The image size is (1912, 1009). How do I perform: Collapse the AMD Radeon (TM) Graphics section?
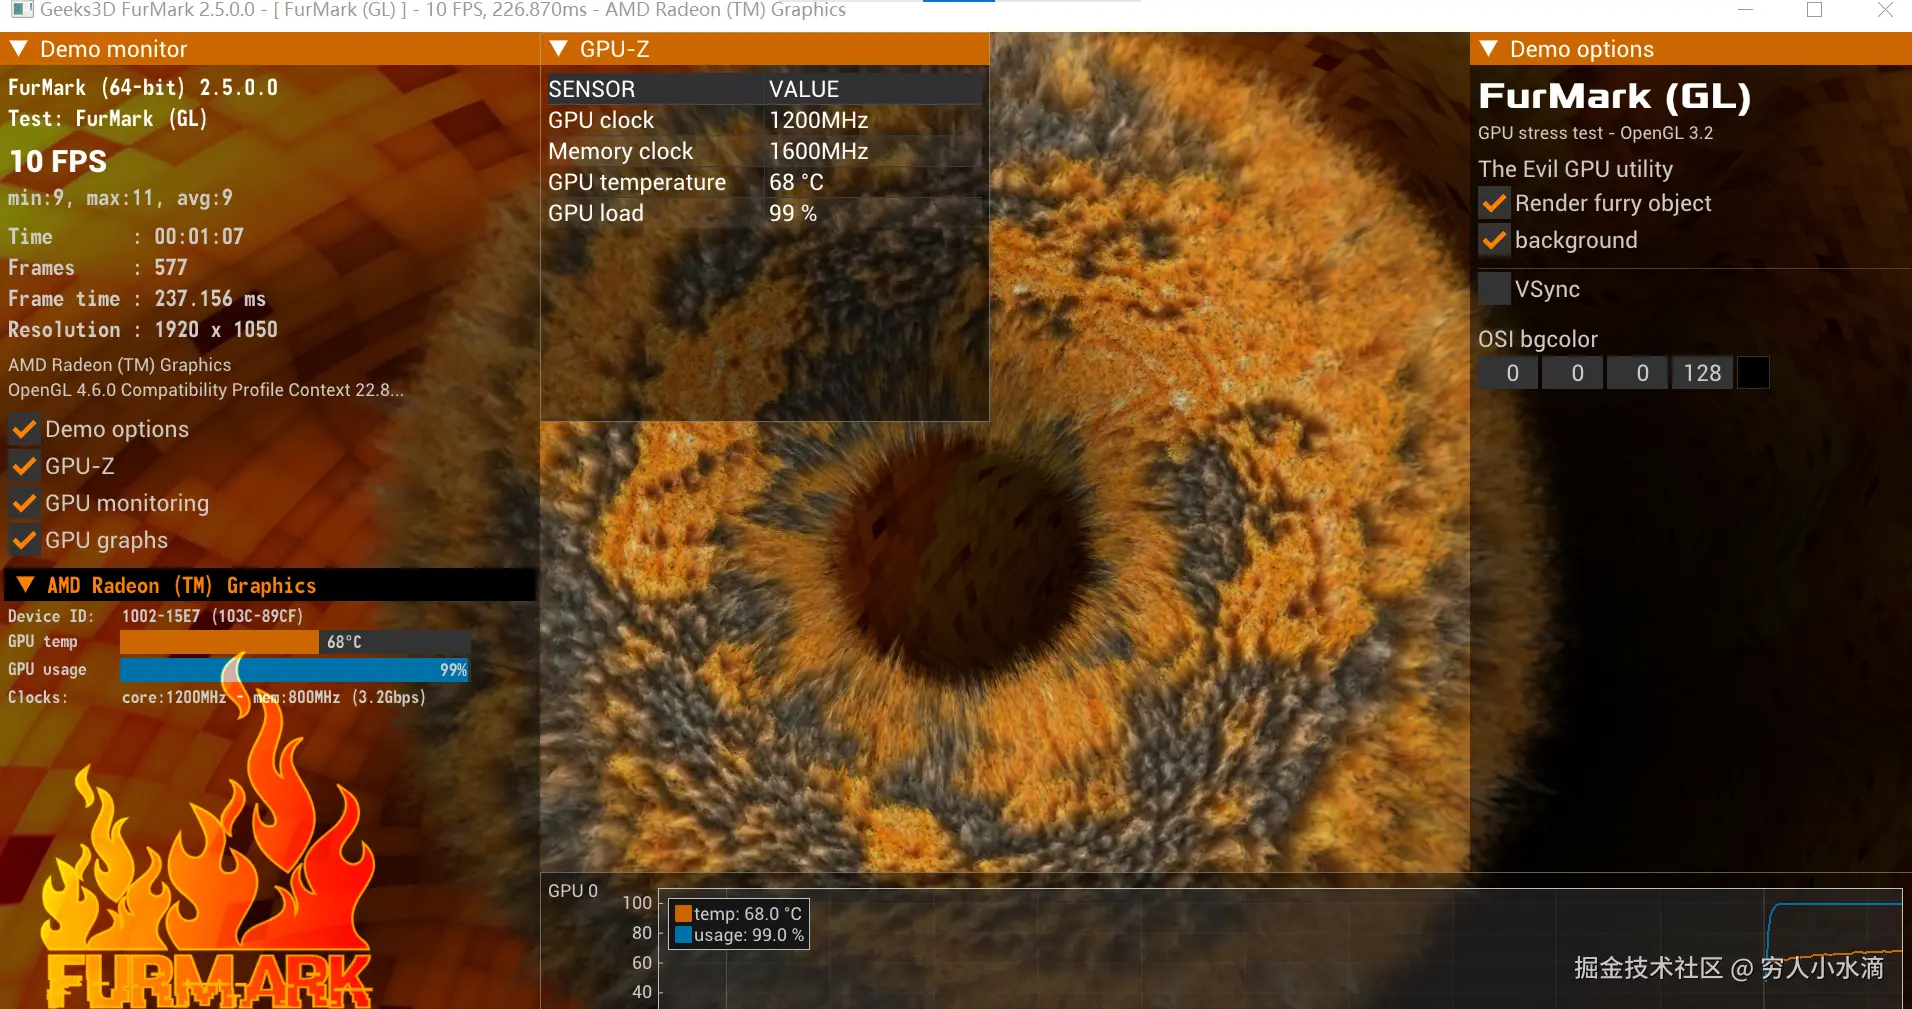[26, 585]
